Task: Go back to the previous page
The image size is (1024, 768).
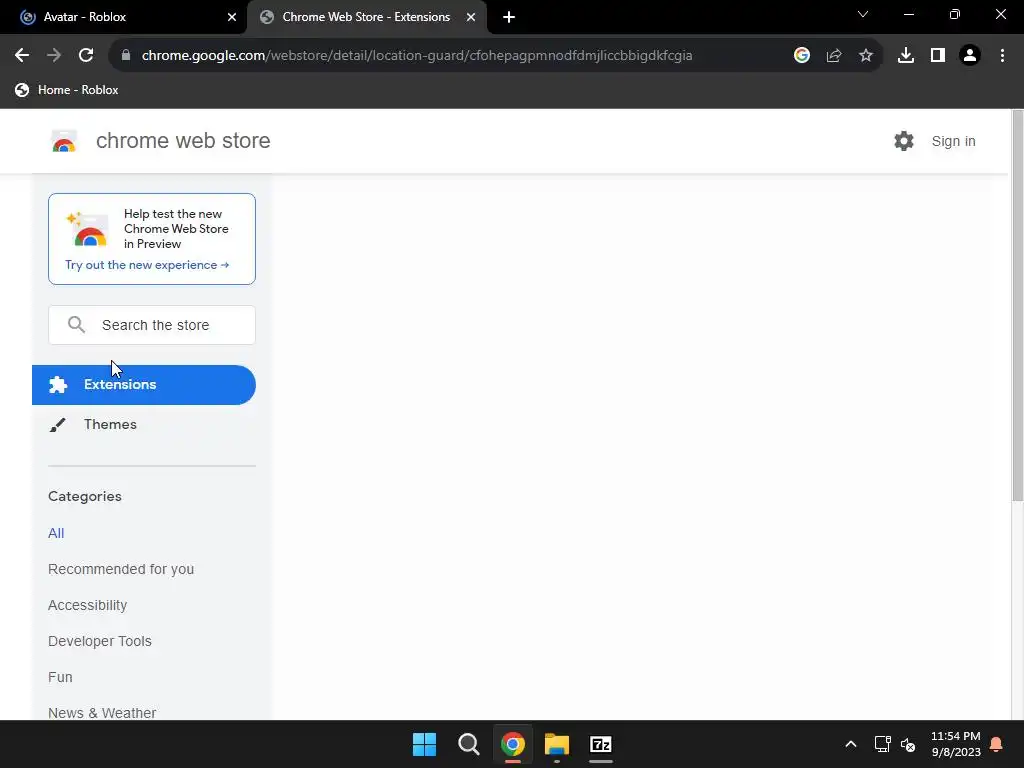Action: pos(22,56)
